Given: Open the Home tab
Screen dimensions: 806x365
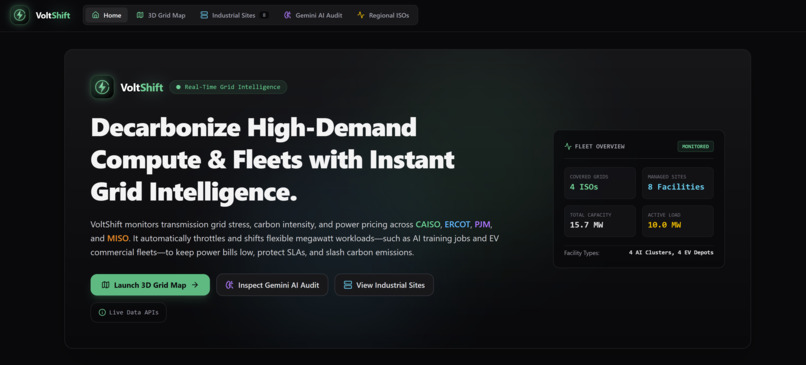Looking at the screenshot, I should pyautogui.click(x=106, y=15).
